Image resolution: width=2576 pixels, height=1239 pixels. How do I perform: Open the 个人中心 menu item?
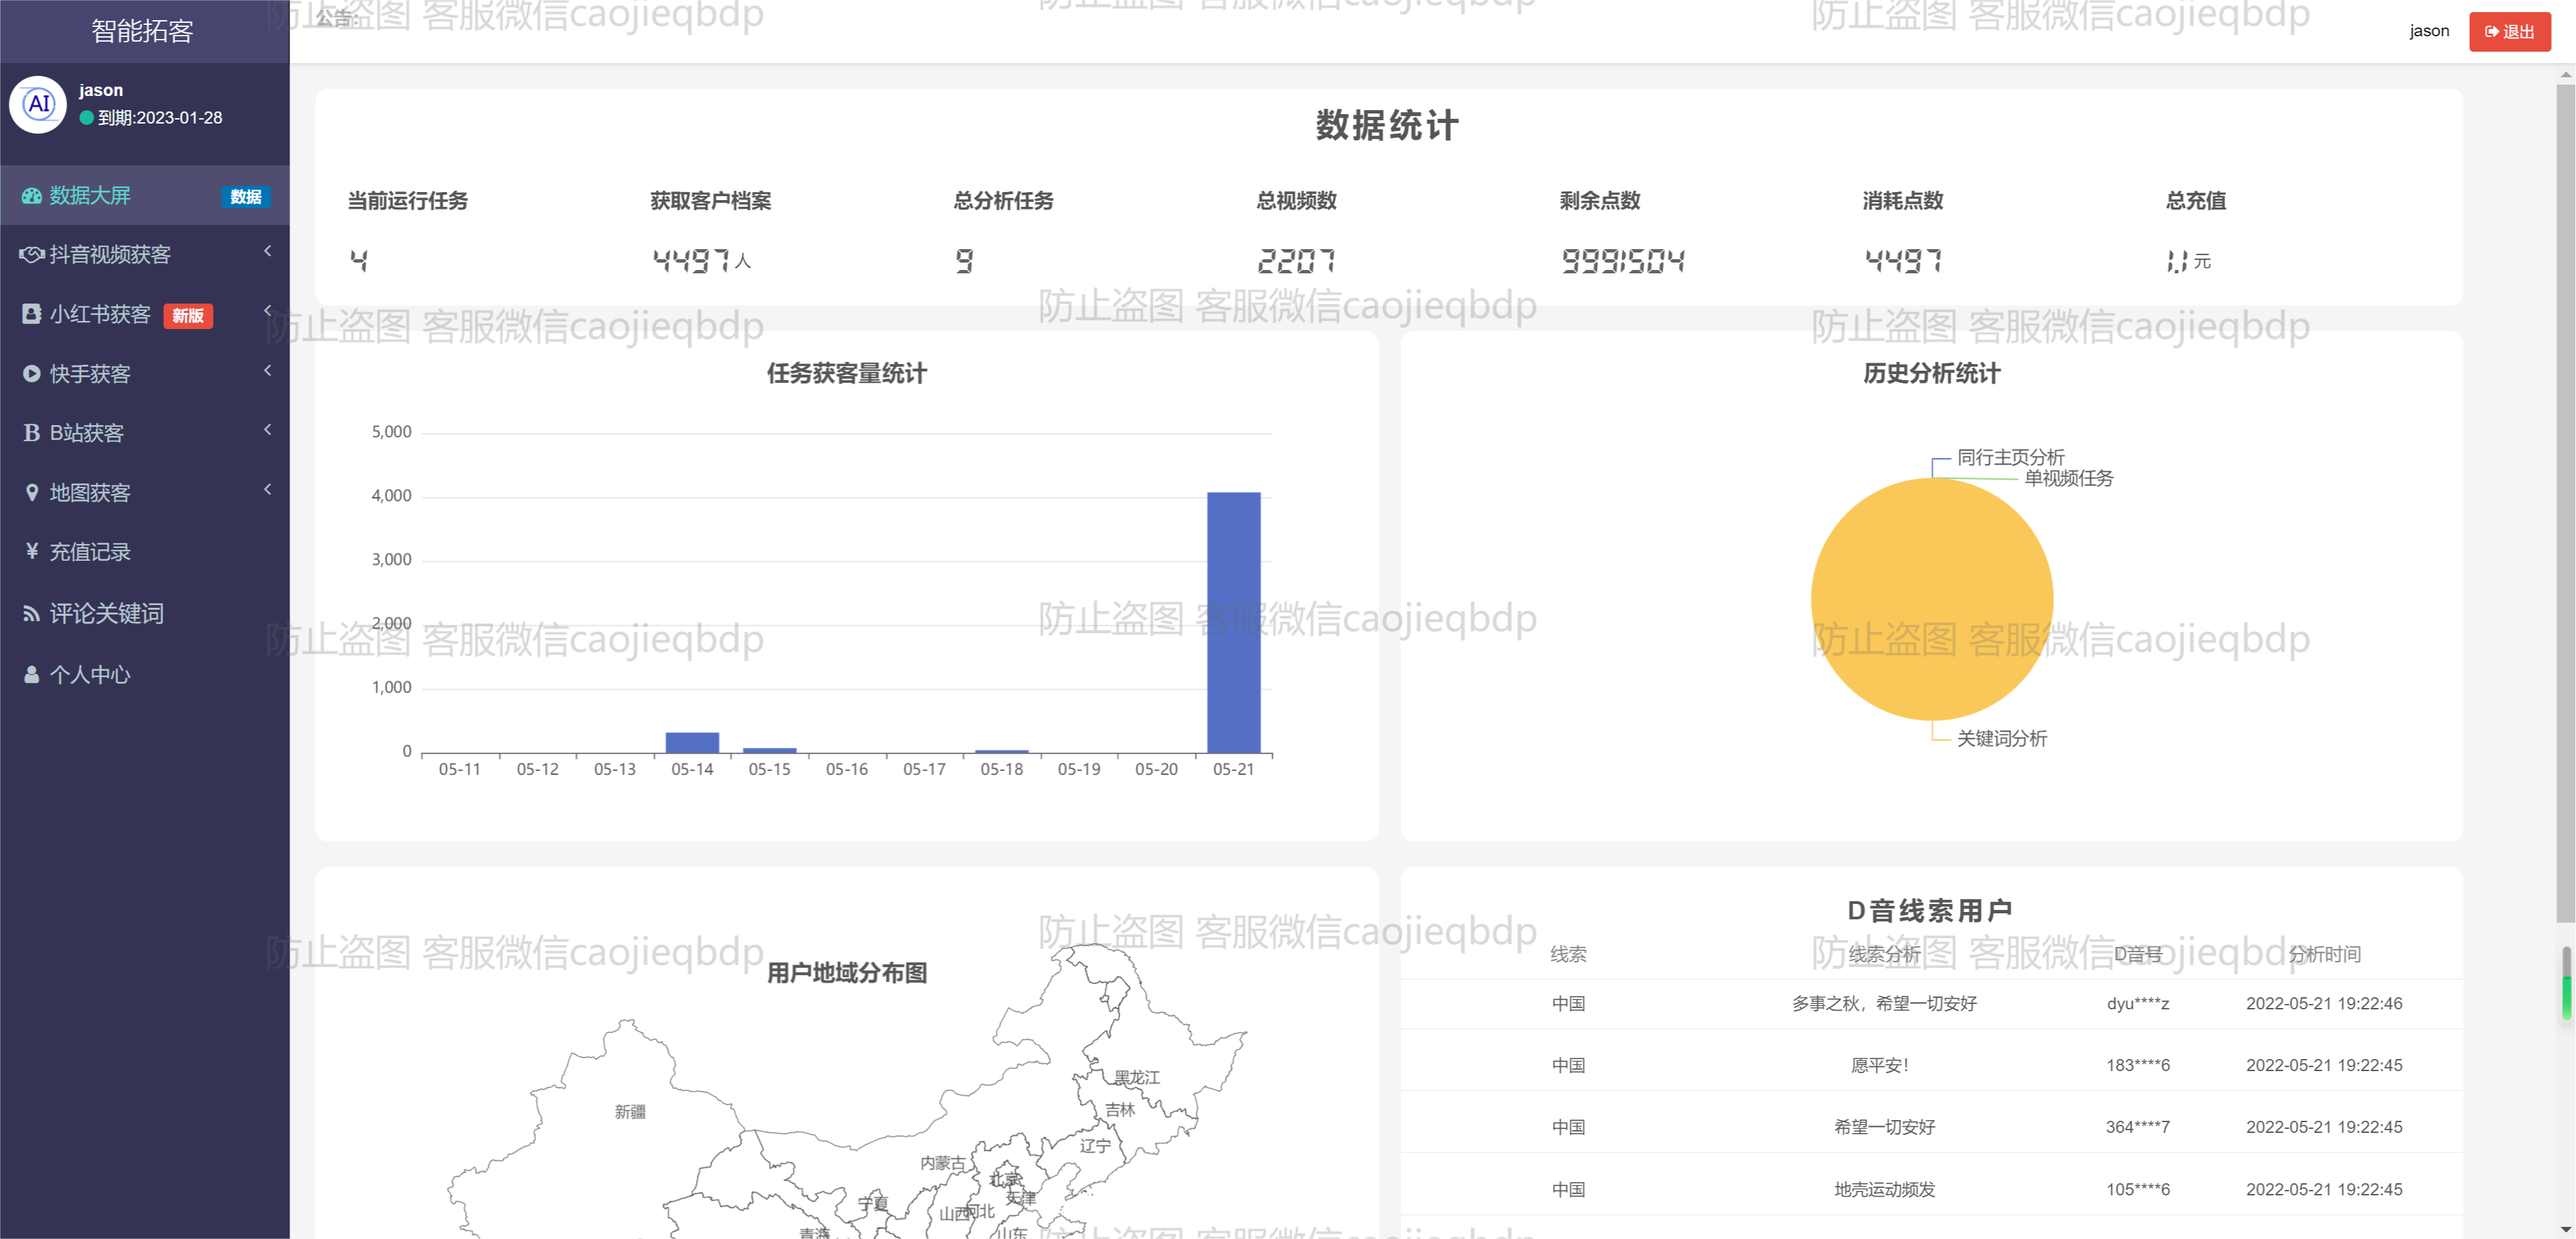click(90, 675)
